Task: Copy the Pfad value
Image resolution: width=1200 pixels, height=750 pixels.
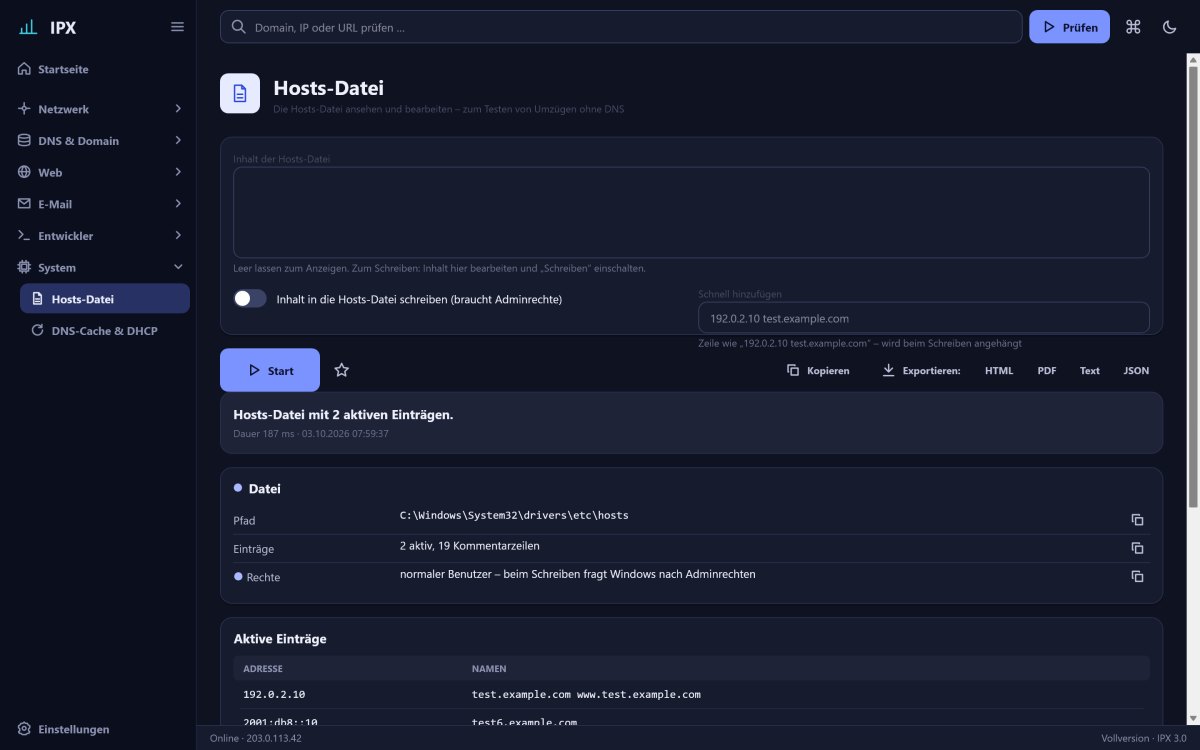Action: coord(1137,520)
